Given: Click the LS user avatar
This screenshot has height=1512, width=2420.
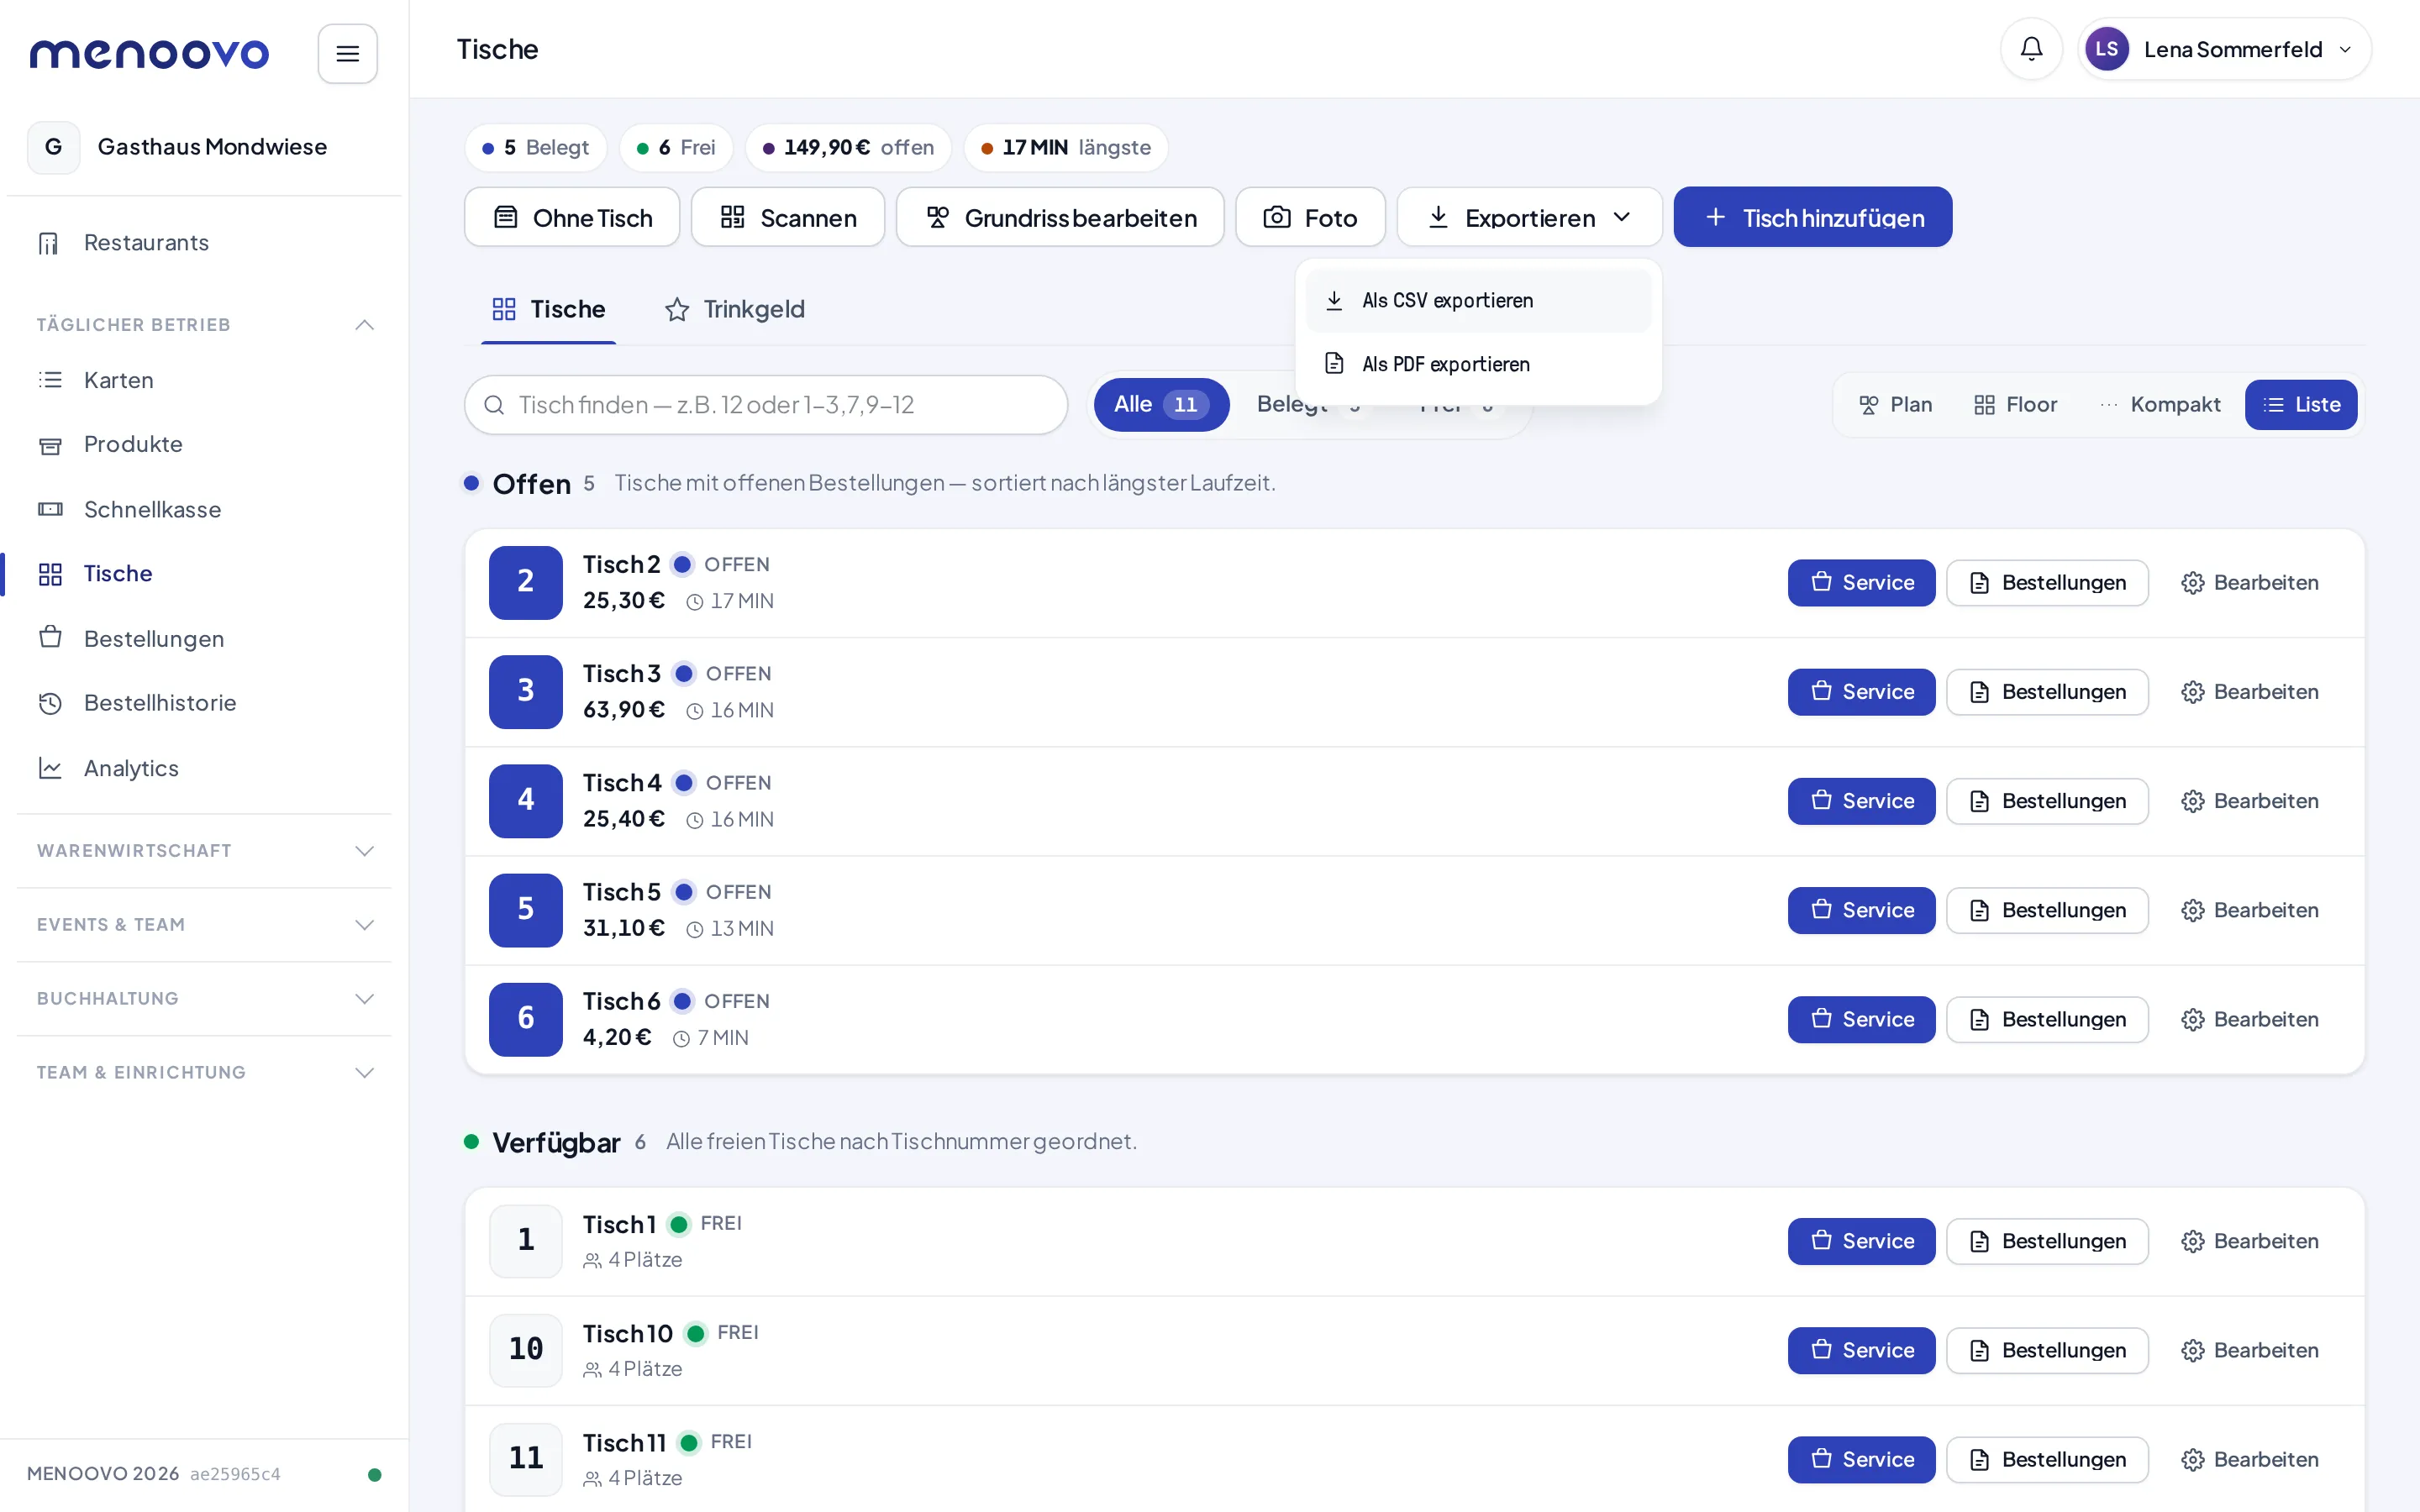Looking at the screenshot, I should click(2106, 49).
